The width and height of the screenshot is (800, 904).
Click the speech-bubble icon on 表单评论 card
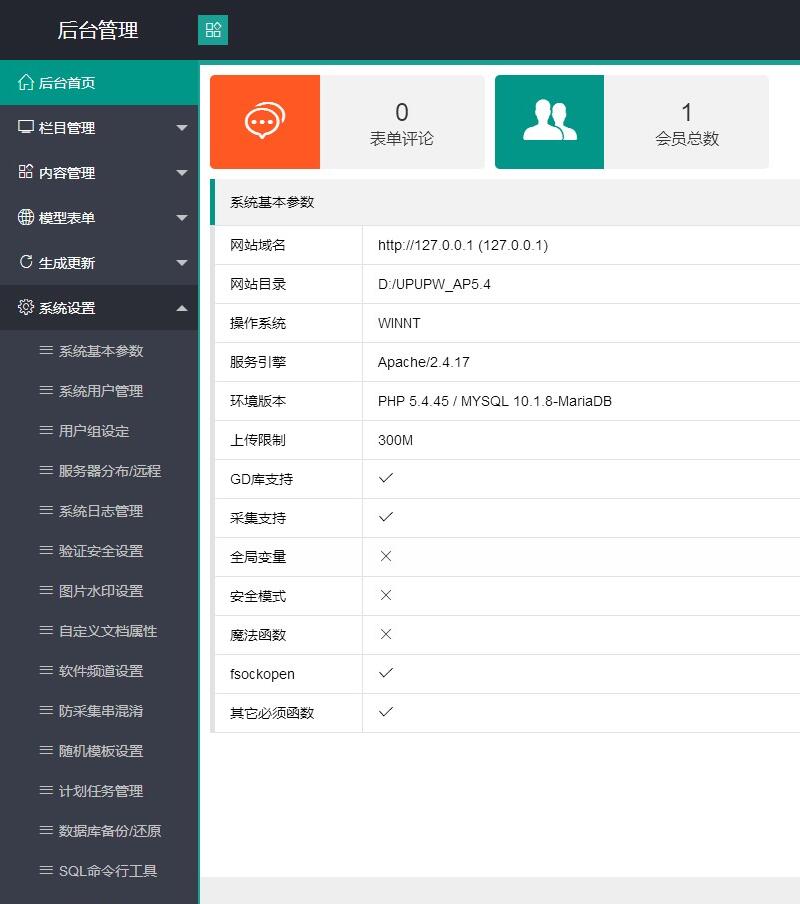[264, 121]
